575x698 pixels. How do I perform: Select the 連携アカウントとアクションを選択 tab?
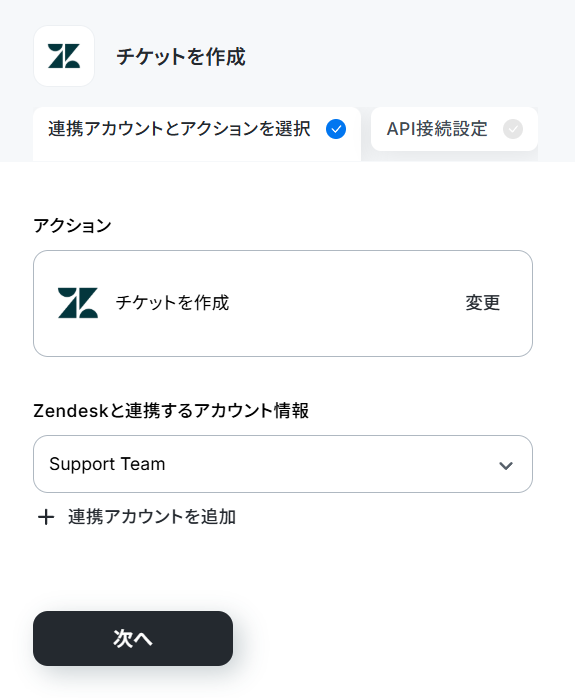[x=197, y=134]
